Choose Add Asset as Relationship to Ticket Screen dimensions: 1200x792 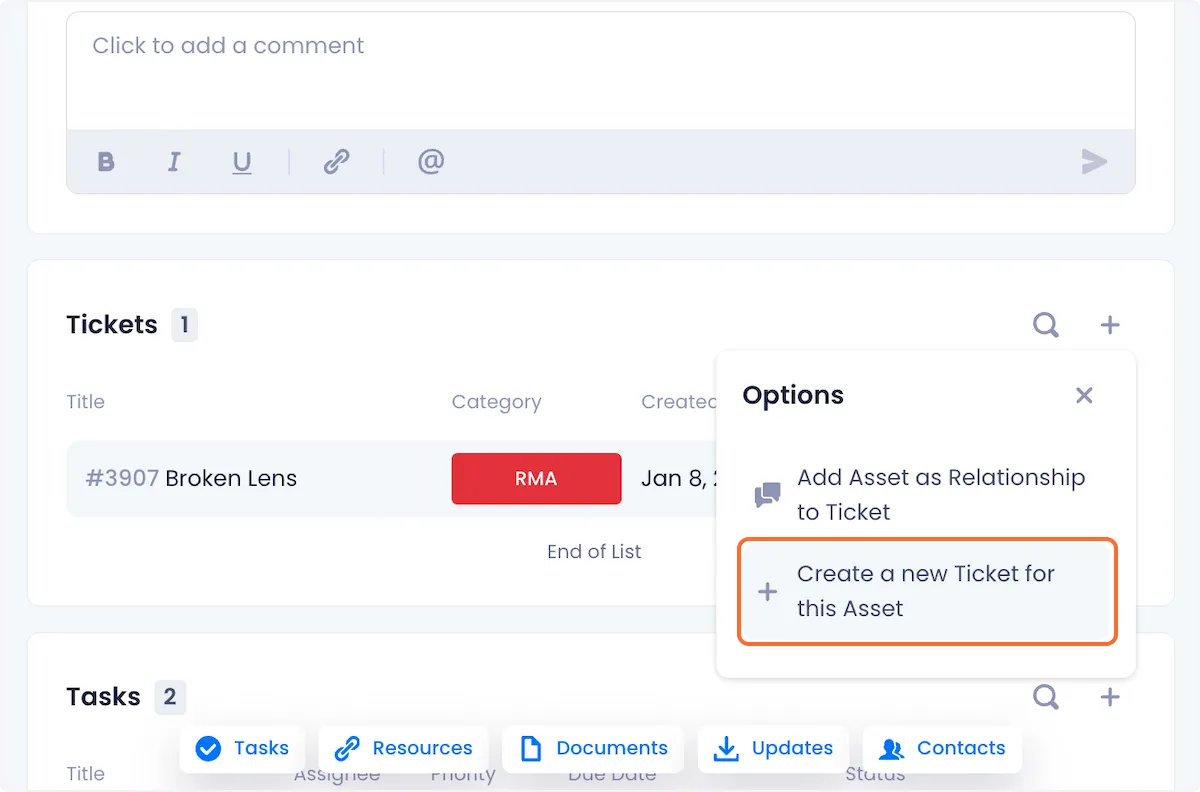pos(926,495)
